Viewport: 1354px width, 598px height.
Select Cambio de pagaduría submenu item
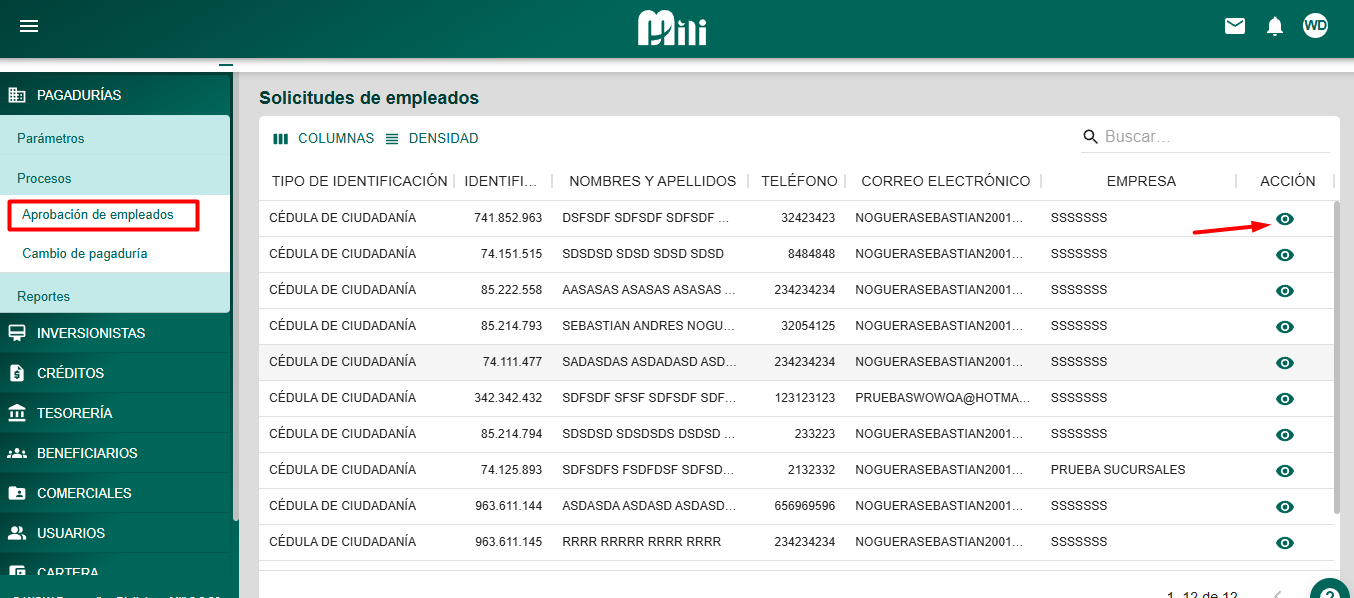coord(85,254)
